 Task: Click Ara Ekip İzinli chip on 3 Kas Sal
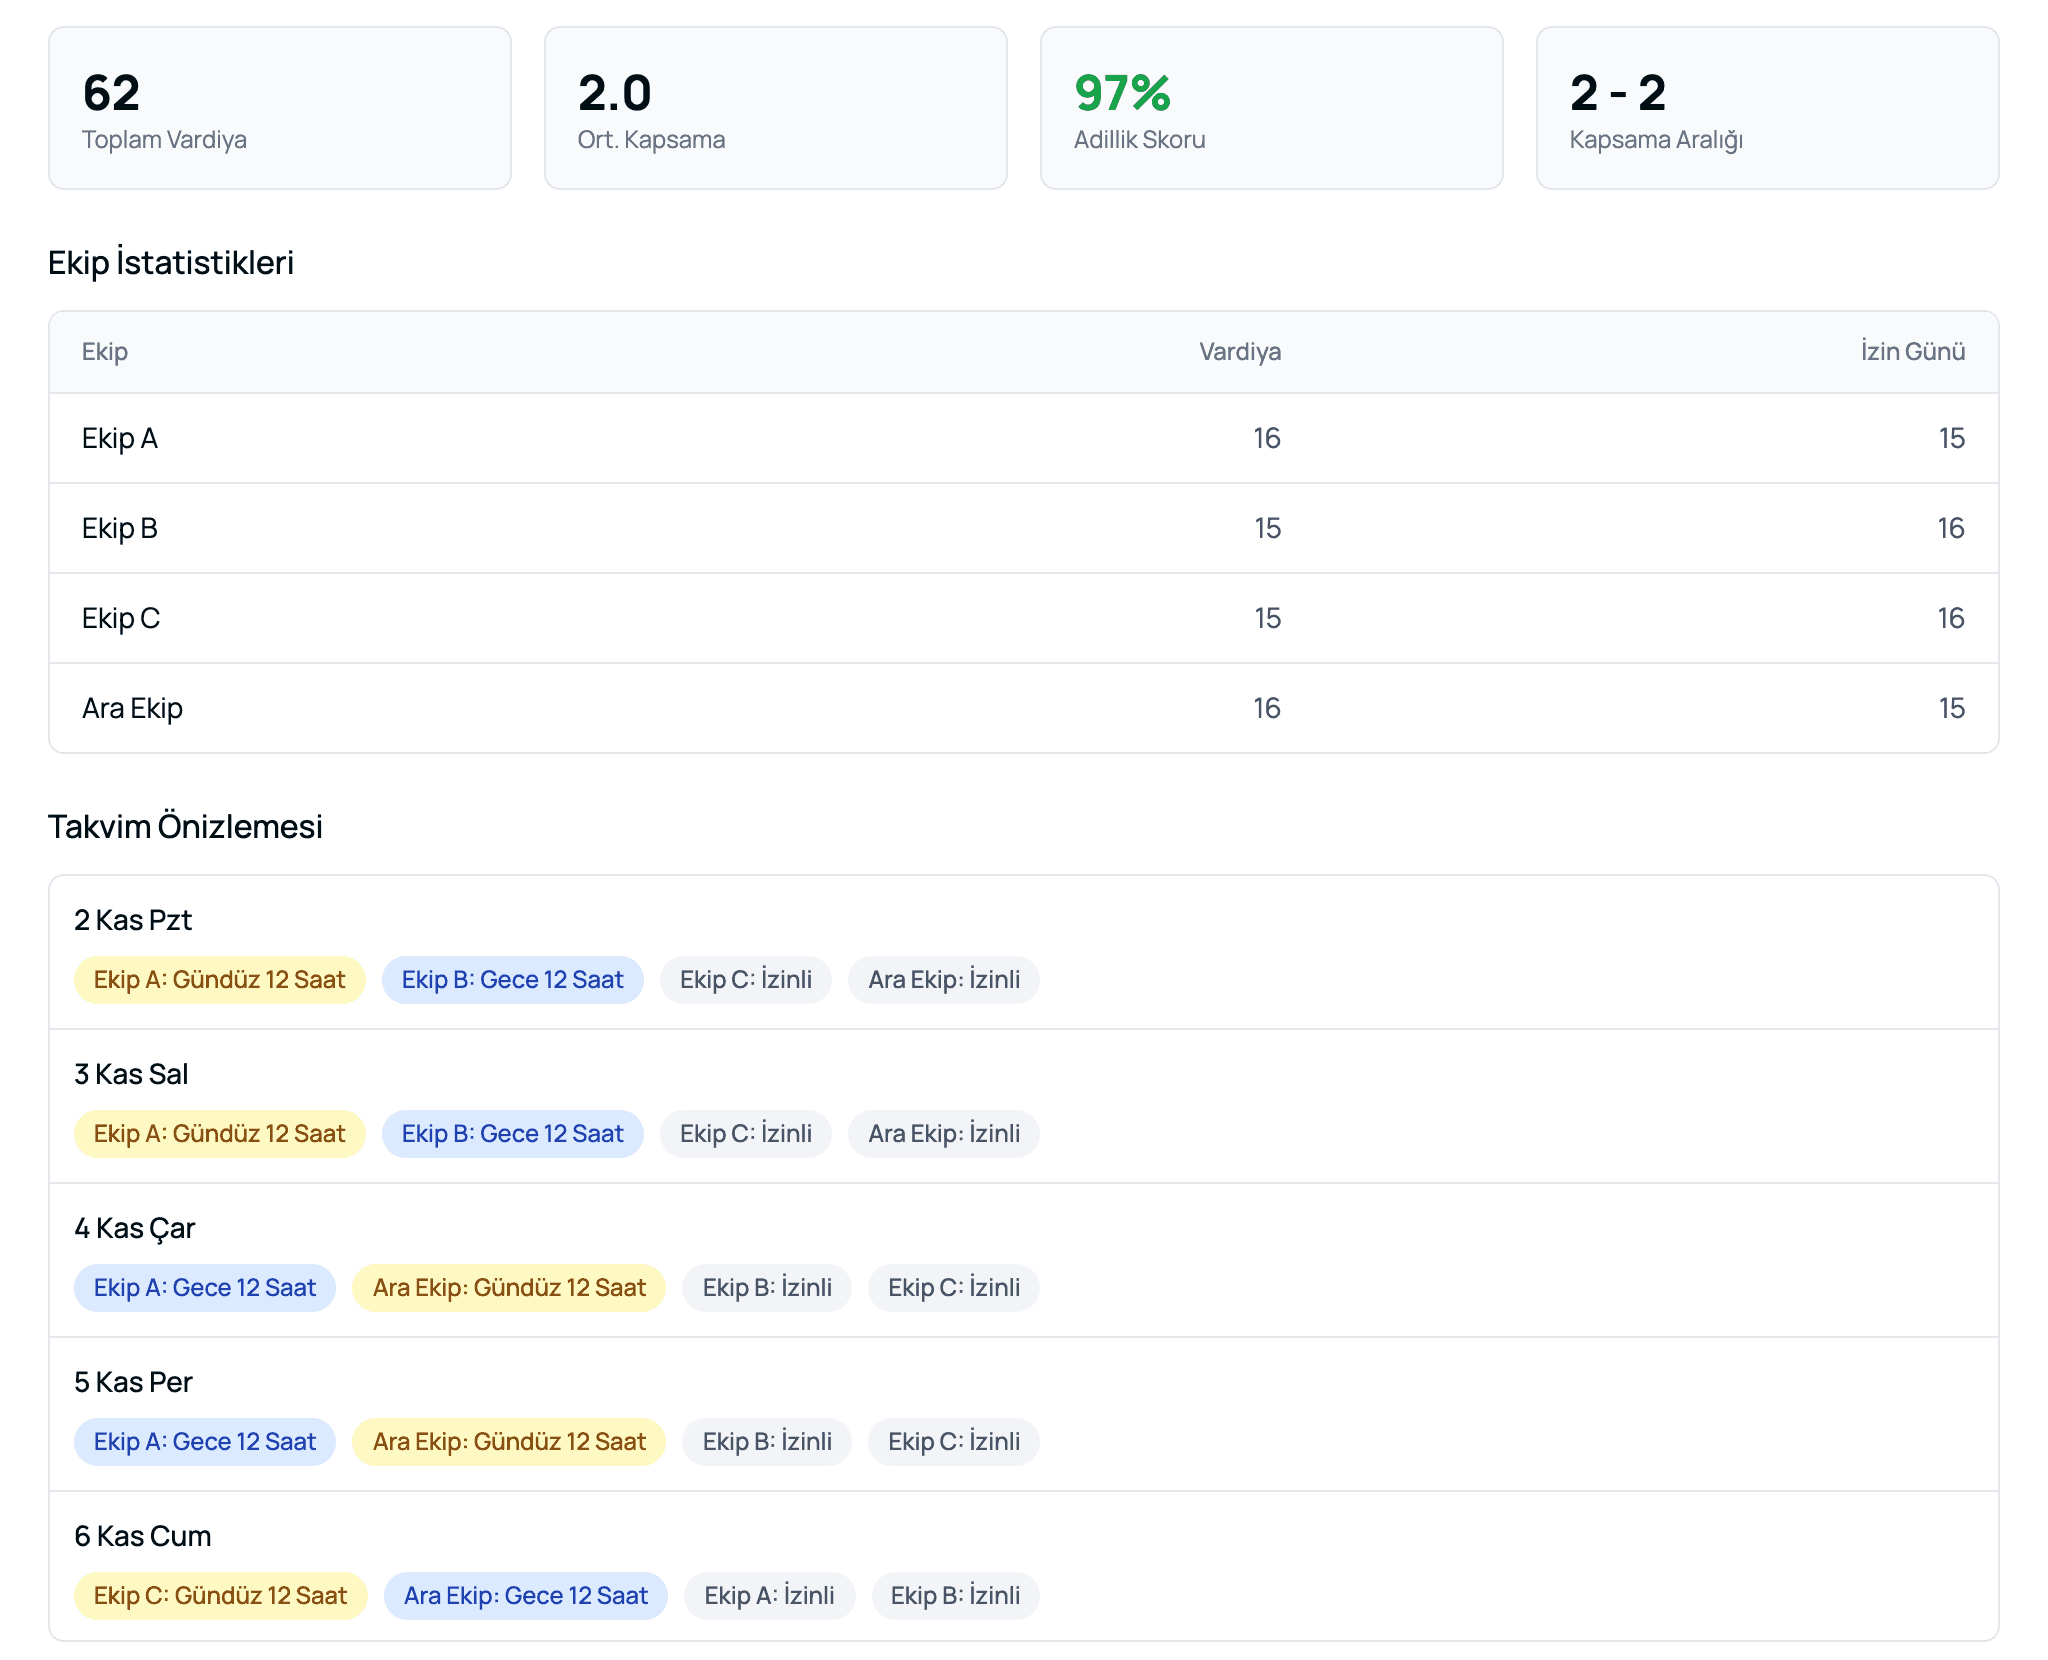click(x=944, y=1134)
